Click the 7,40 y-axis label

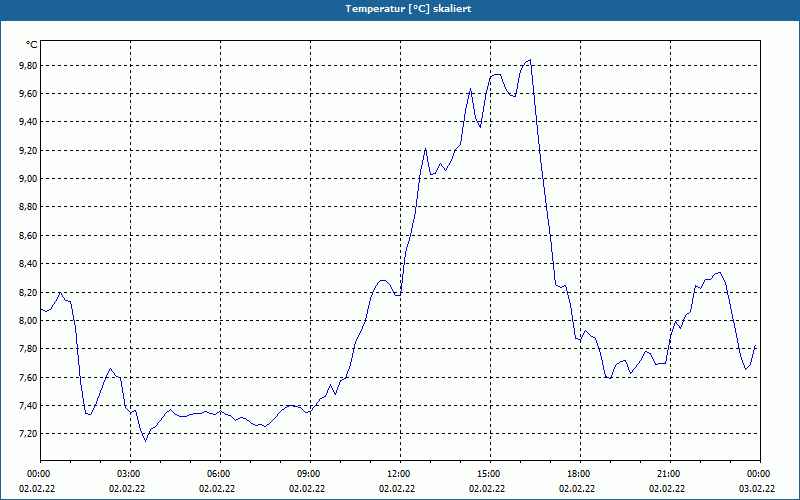(x=28, y=406)
